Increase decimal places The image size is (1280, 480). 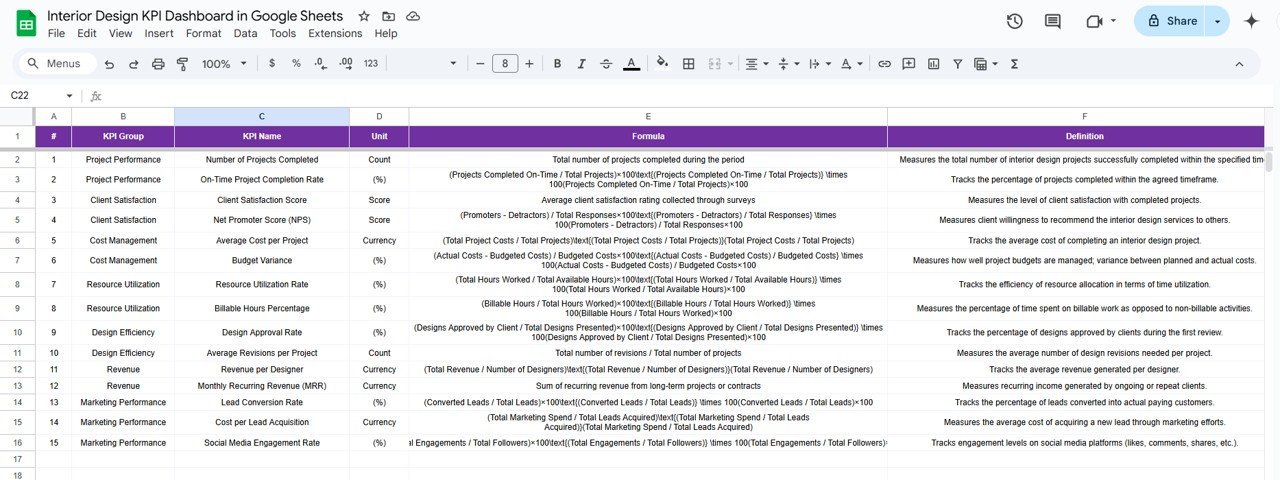tap(346, 64)
